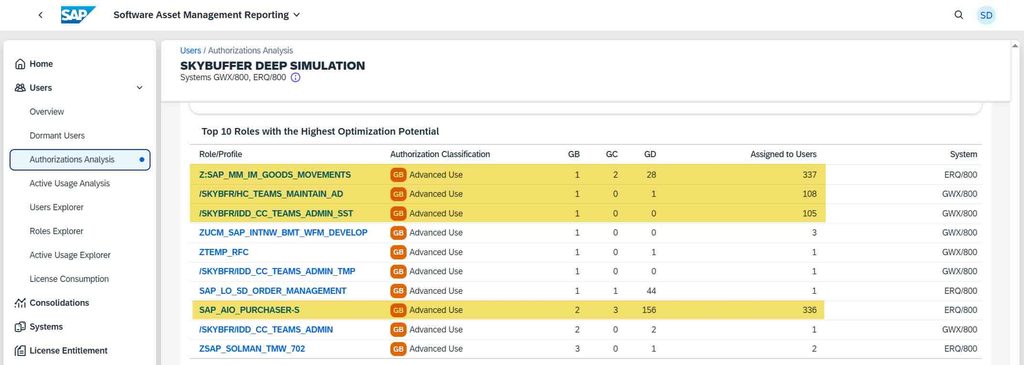Open role SAP_AIO_PURCHASER-S
Screen dimensions: 1024x365
pos(249,310)
